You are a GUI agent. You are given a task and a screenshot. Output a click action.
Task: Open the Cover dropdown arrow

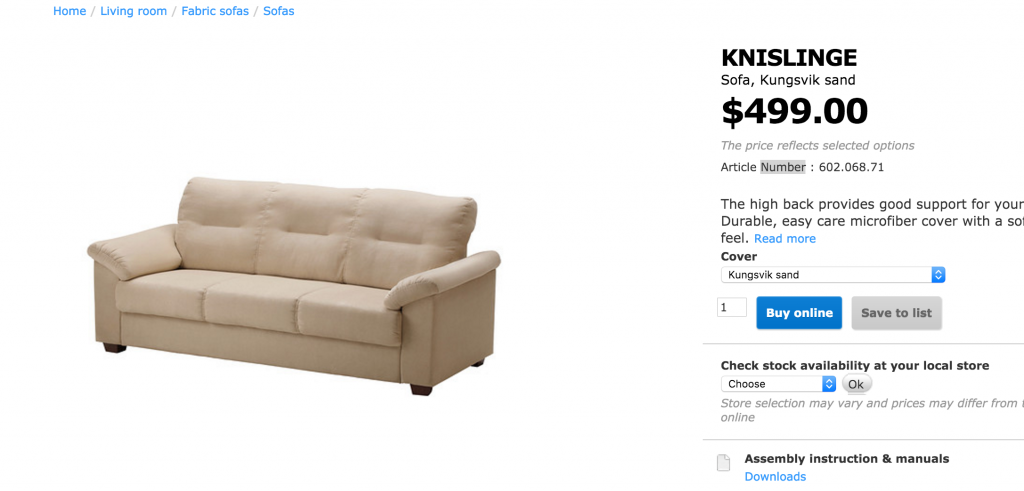coord(938,275)
